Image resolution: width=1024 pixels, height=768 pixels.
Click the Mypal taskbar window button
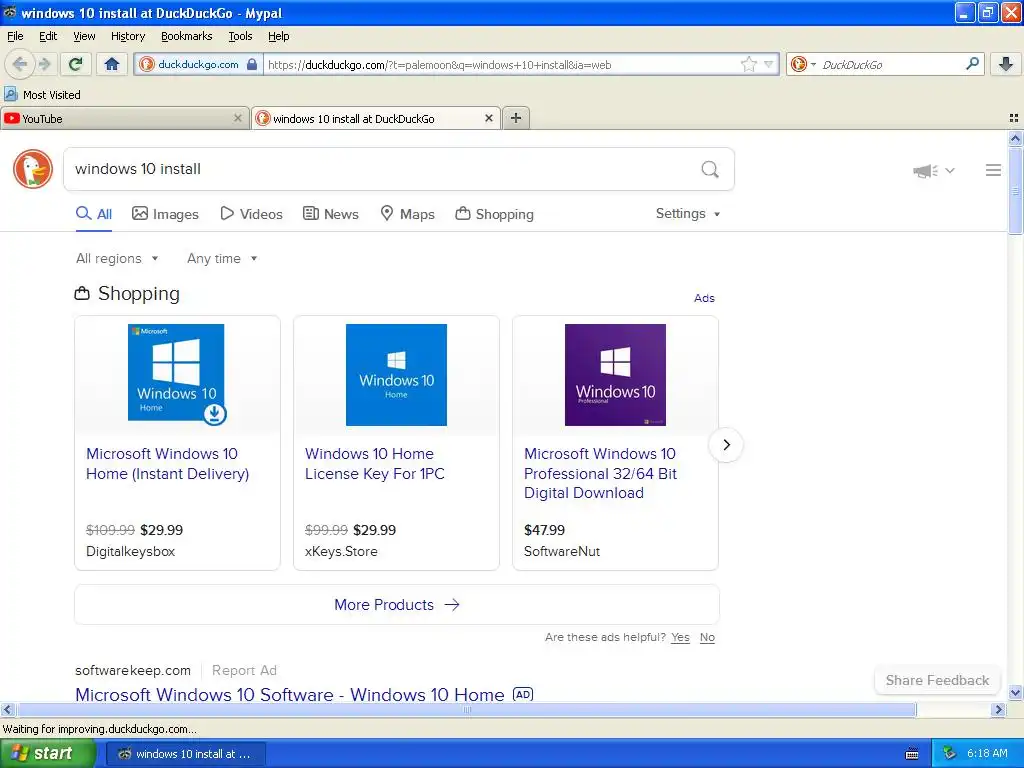(x=185, y=754)
